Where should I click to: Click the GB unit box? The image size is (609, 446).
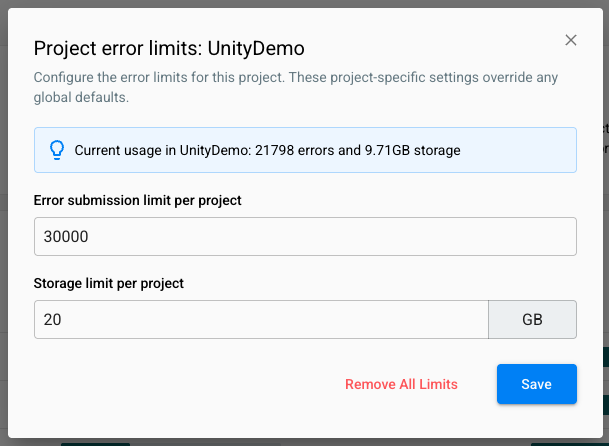point(532,320)
